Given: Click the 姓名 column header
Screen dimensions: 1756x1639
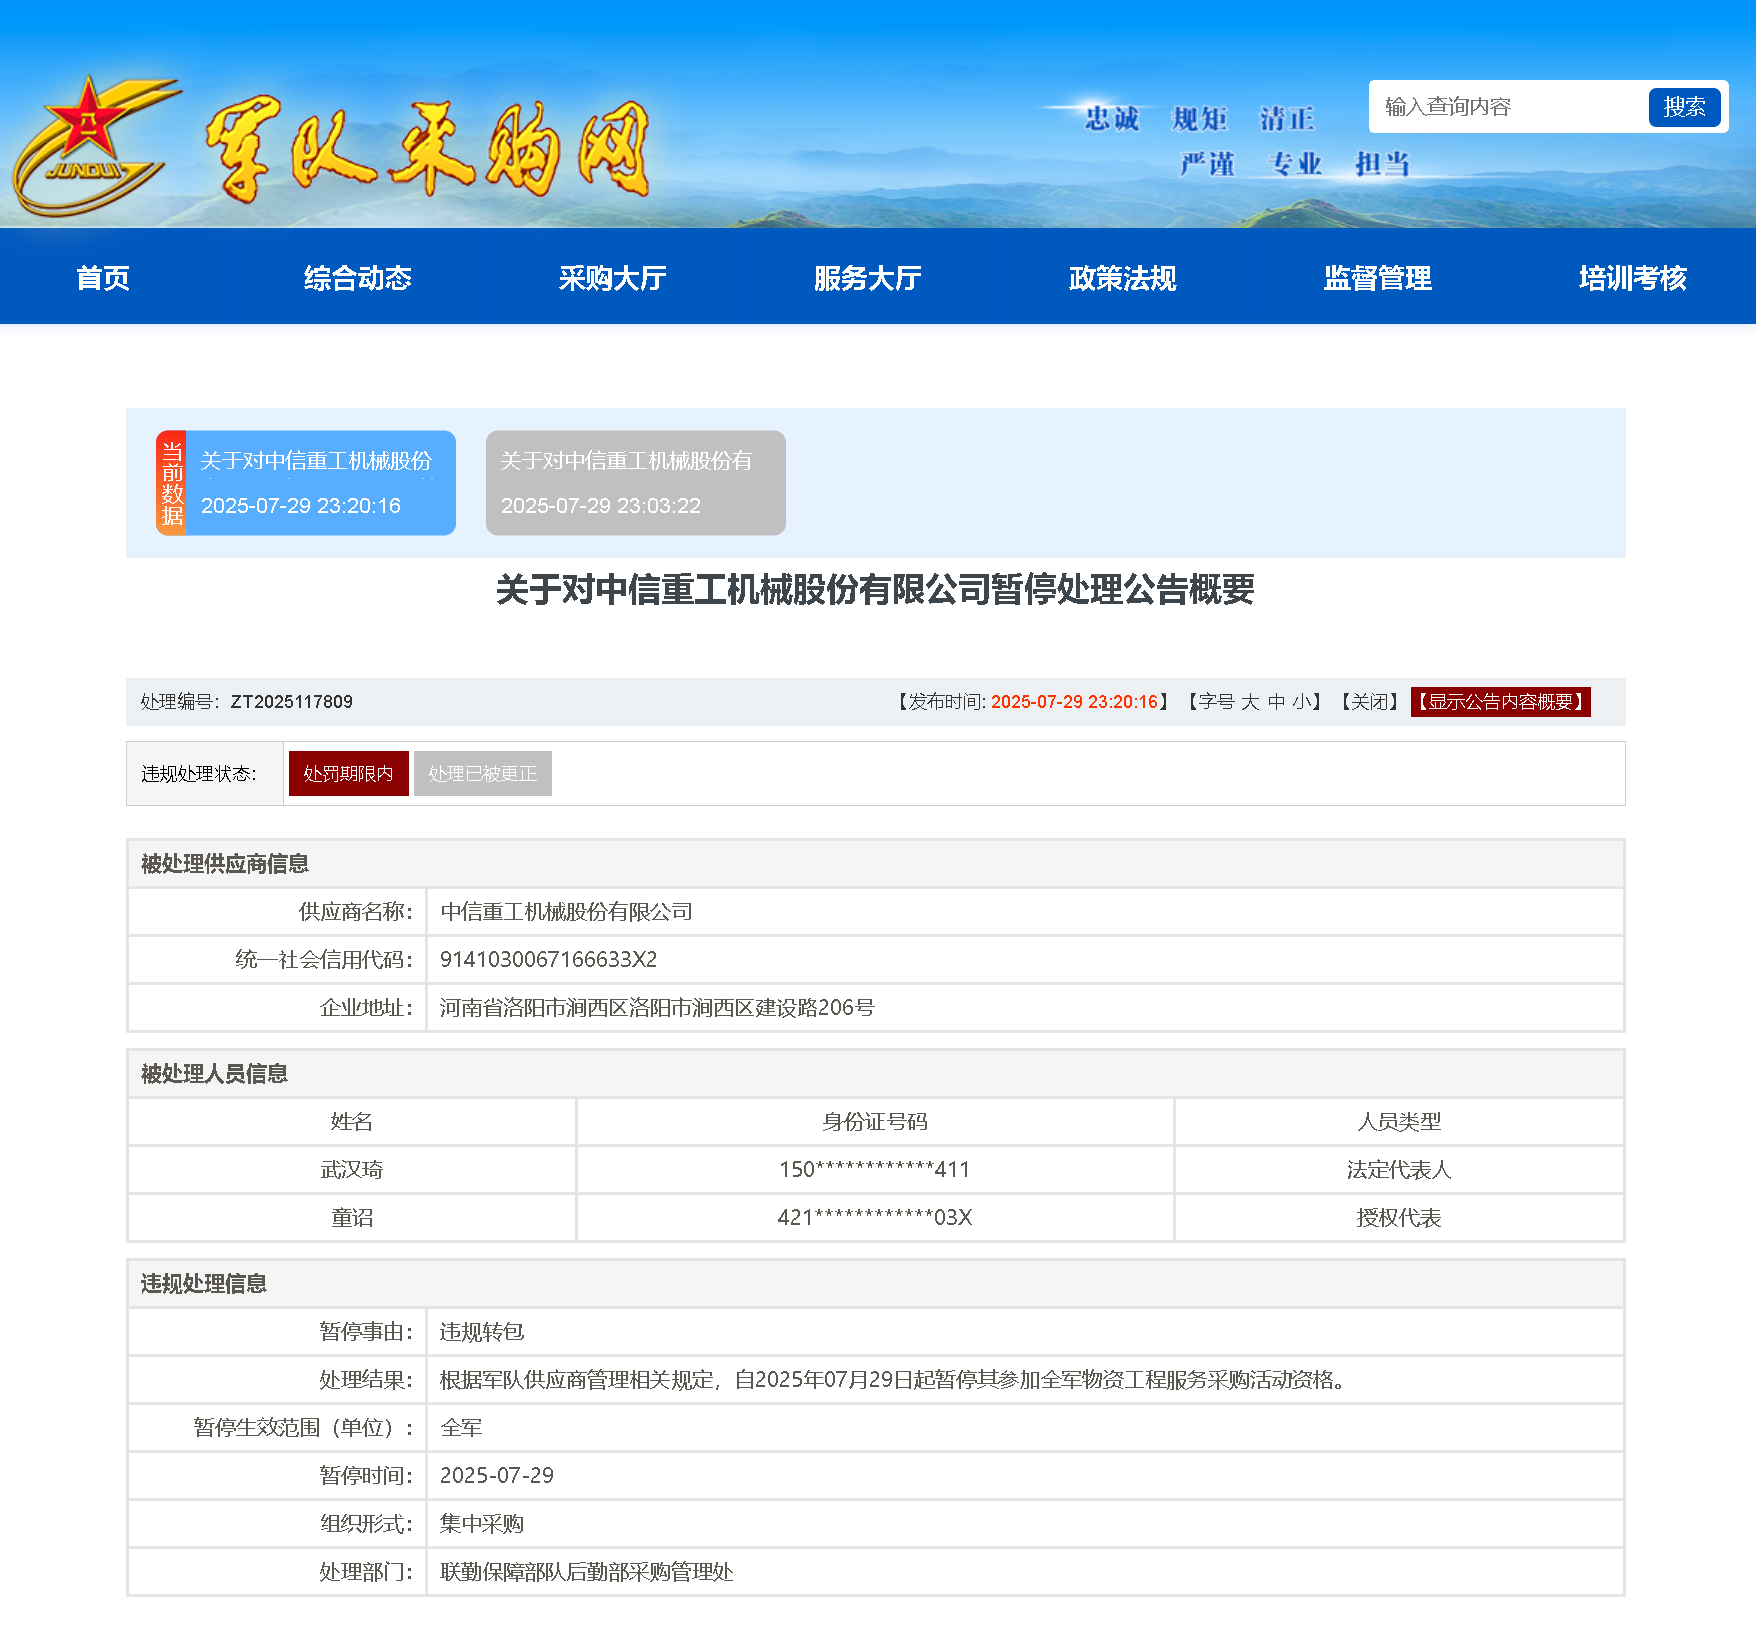Looking at the screenshot, I should pos(352,1121).
